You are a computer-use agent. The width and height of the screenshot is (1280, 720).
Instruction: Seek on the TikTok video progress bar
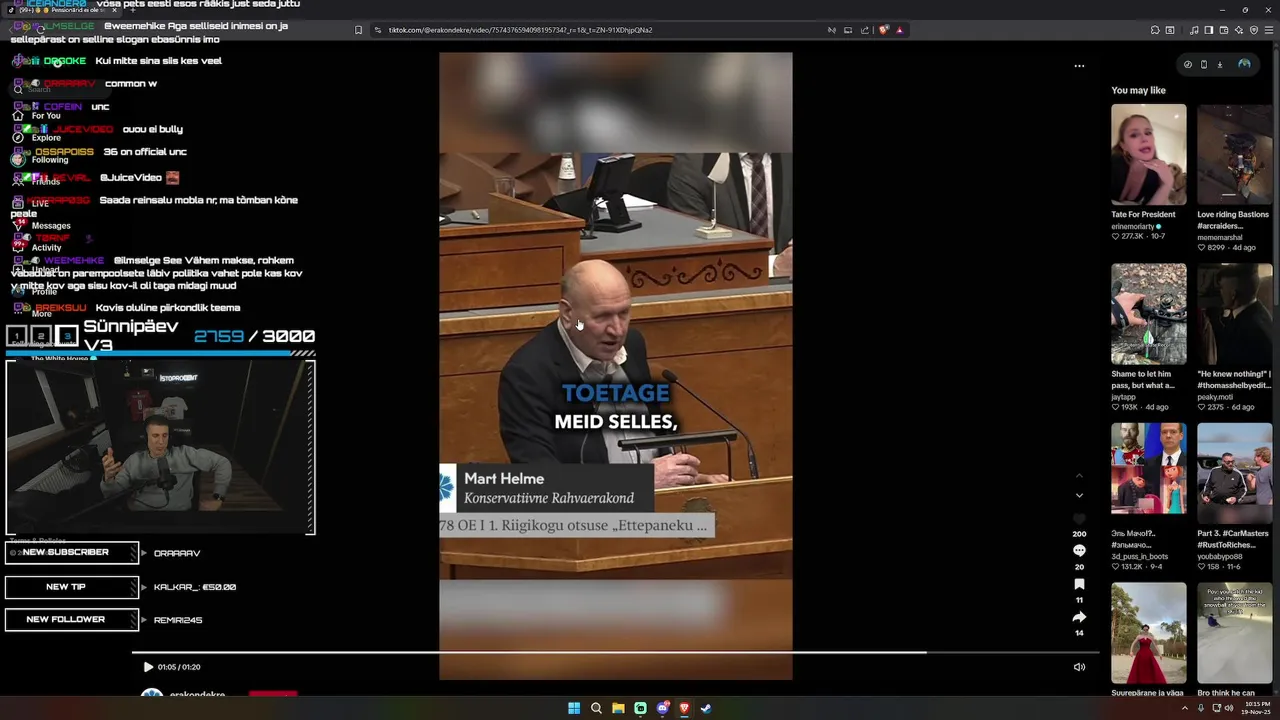click(x=615, y=653)
